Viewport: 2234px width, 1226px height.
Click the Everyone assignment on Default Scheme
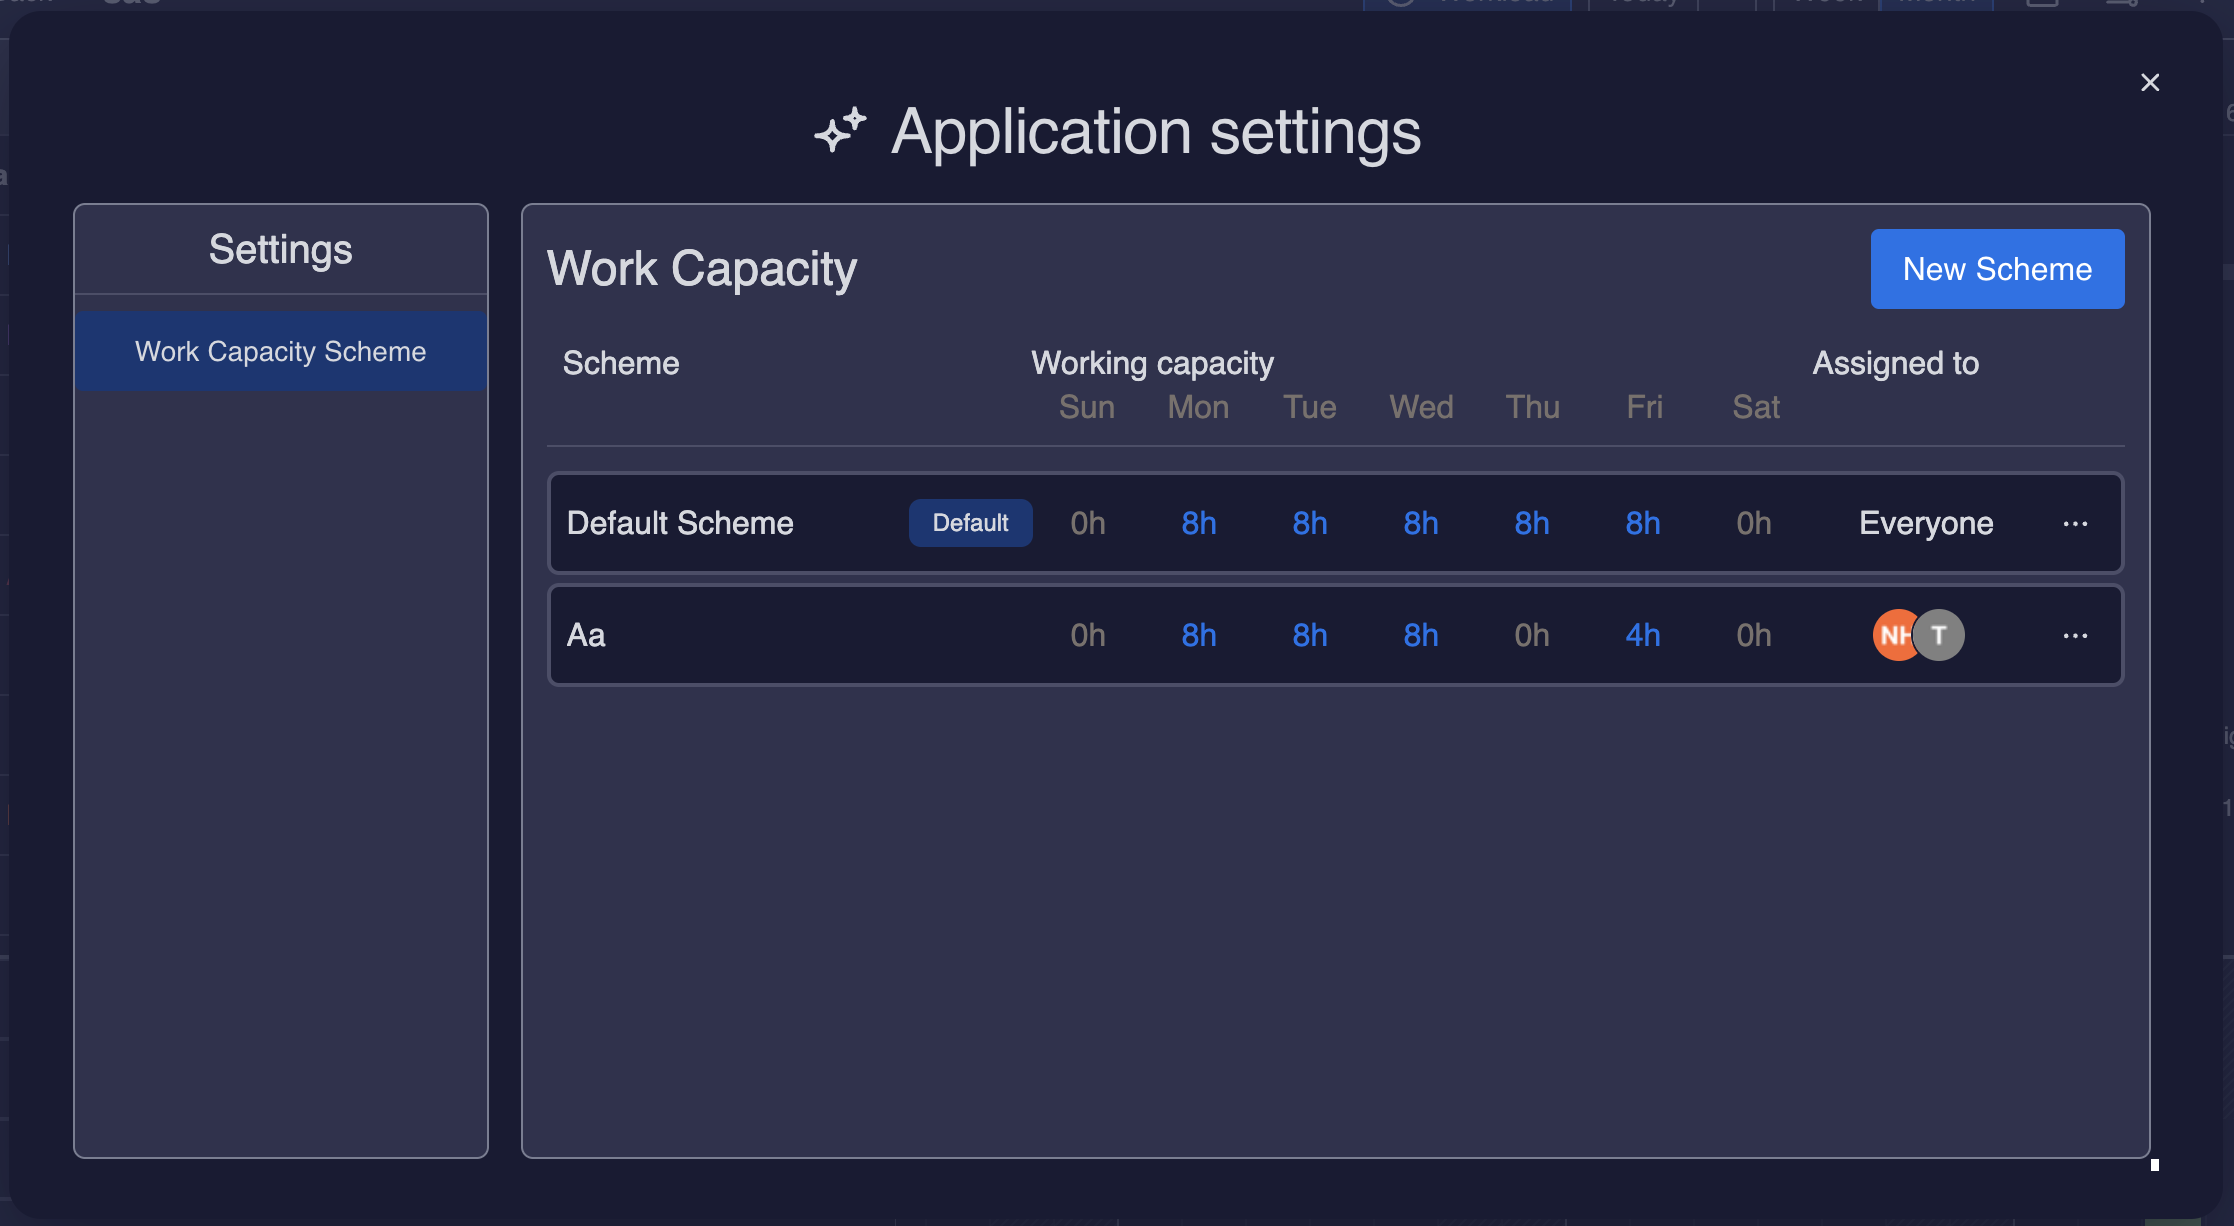(1925, 523)
